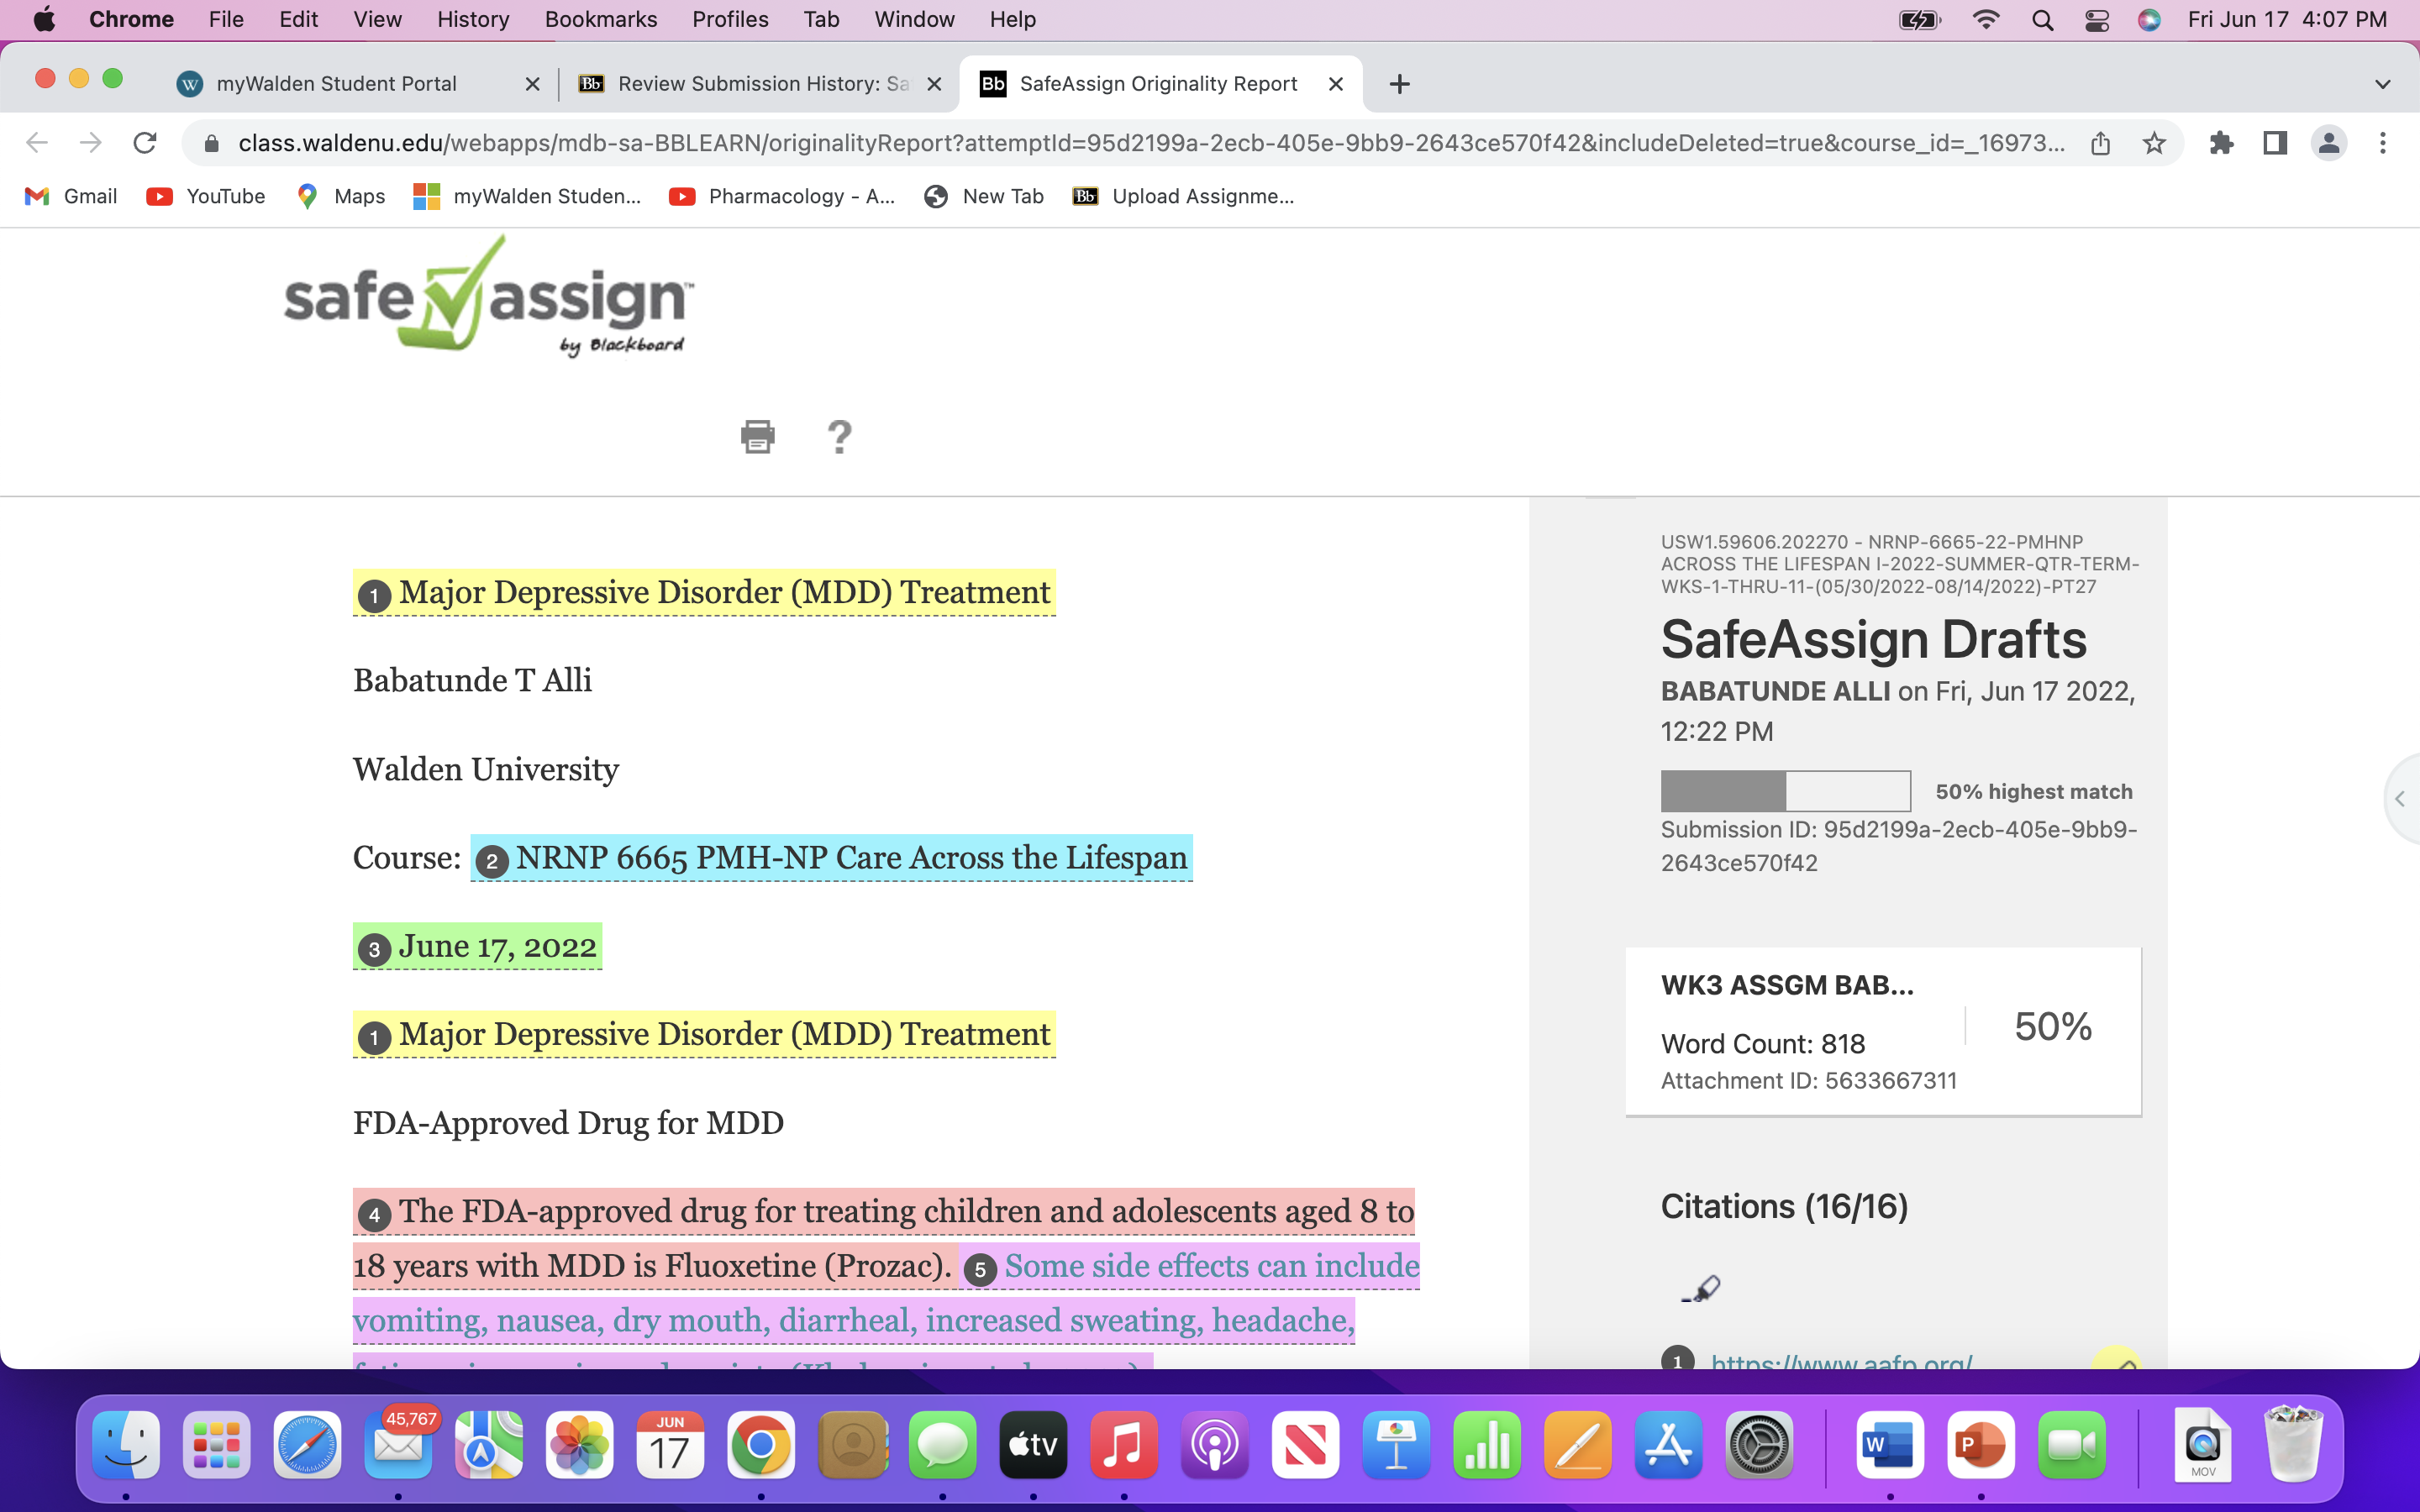Open the History menu
Image resolution: width=2420 pixels, height=1512 pixels.
click(x=473, y=20)
